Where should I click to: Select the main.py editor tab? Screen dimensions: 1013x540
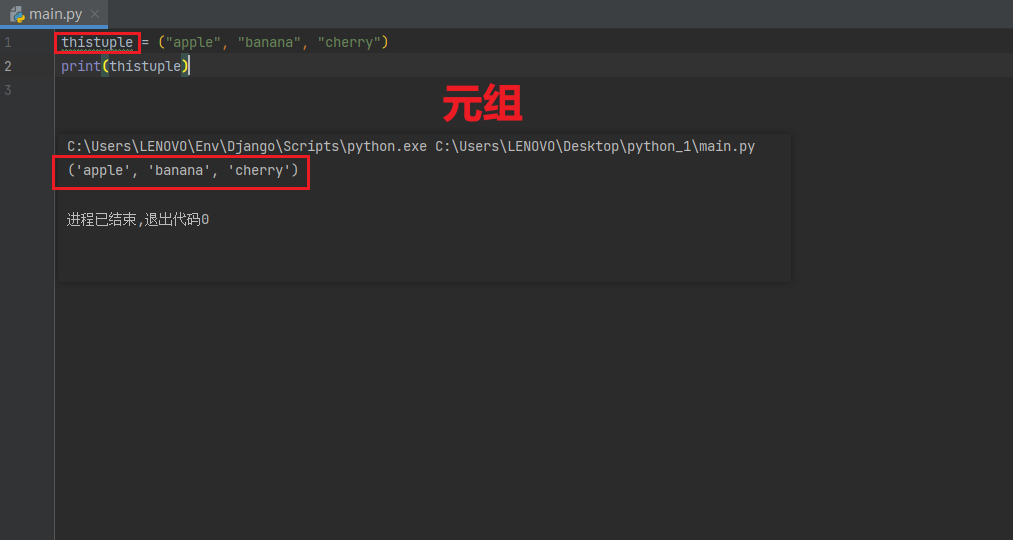(x=54, y=14)
